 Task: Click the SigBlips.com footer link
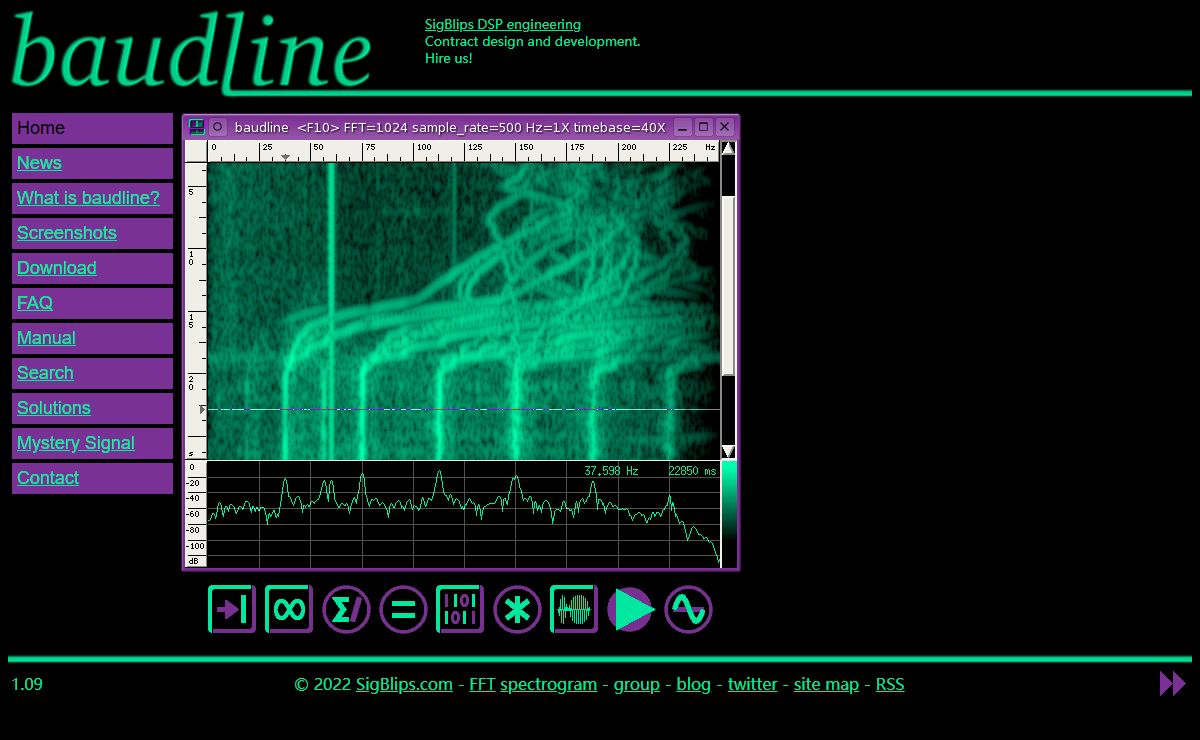tap(404, 684)
